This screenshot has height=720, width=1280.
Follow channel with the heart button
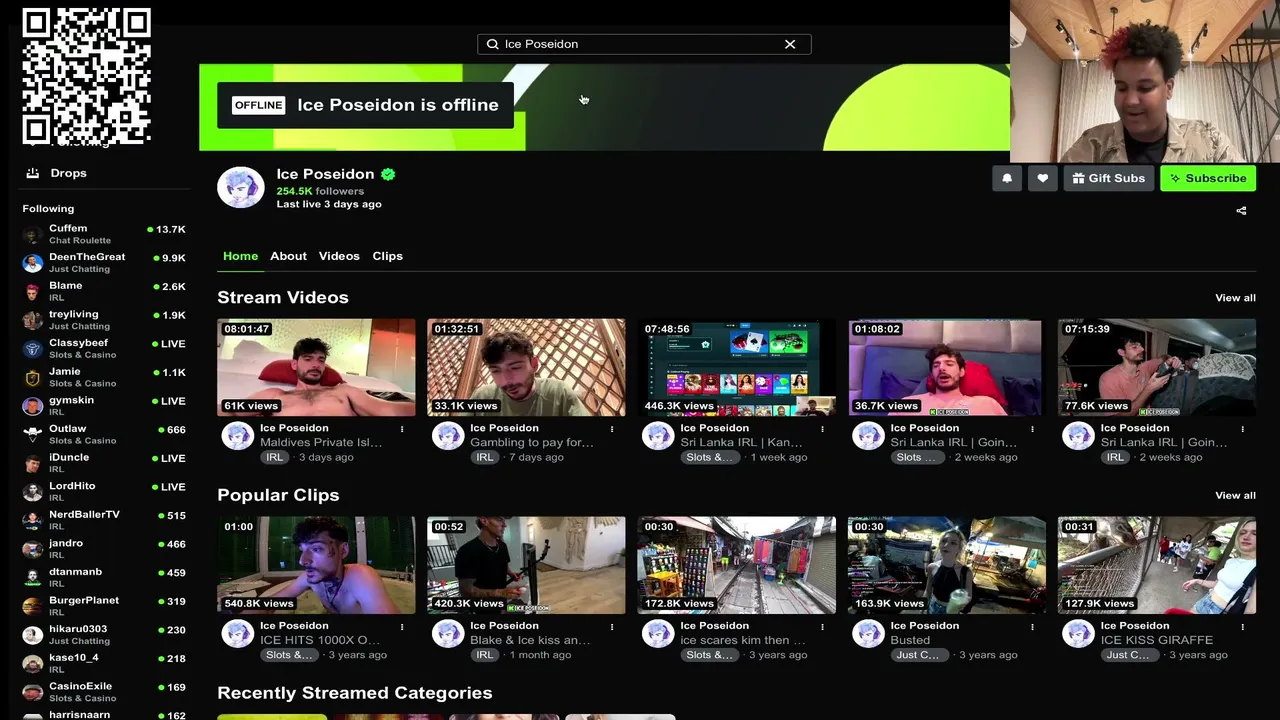(x=1042, y=178)
